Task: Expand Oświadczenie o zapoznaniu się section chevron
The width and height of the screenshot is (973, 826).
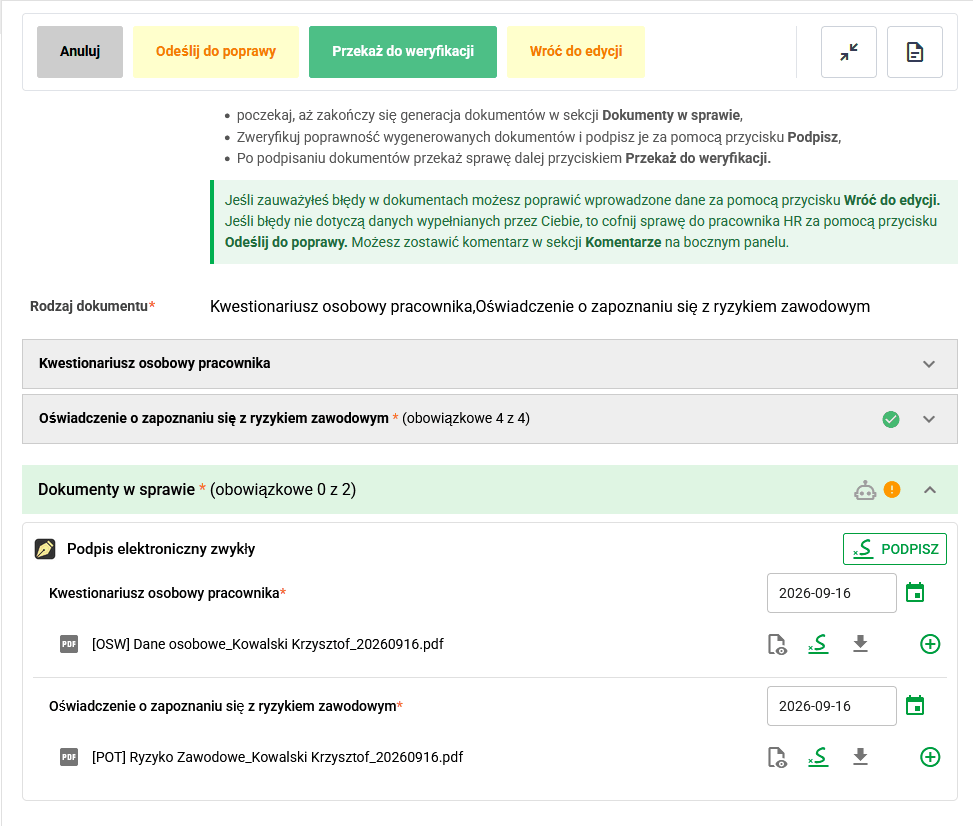Action: pos(928,420)
